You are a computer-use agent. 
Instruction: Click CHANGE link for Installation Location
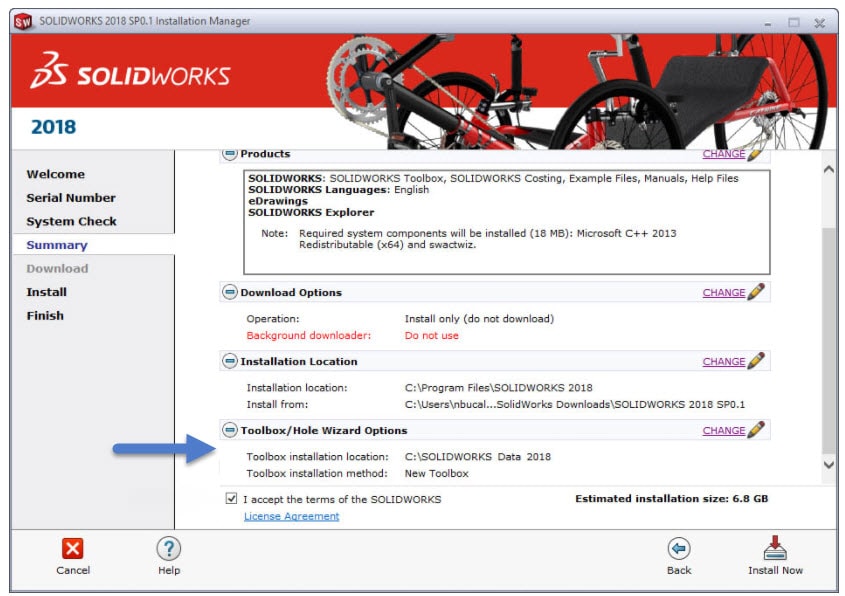tap(724, 362)
